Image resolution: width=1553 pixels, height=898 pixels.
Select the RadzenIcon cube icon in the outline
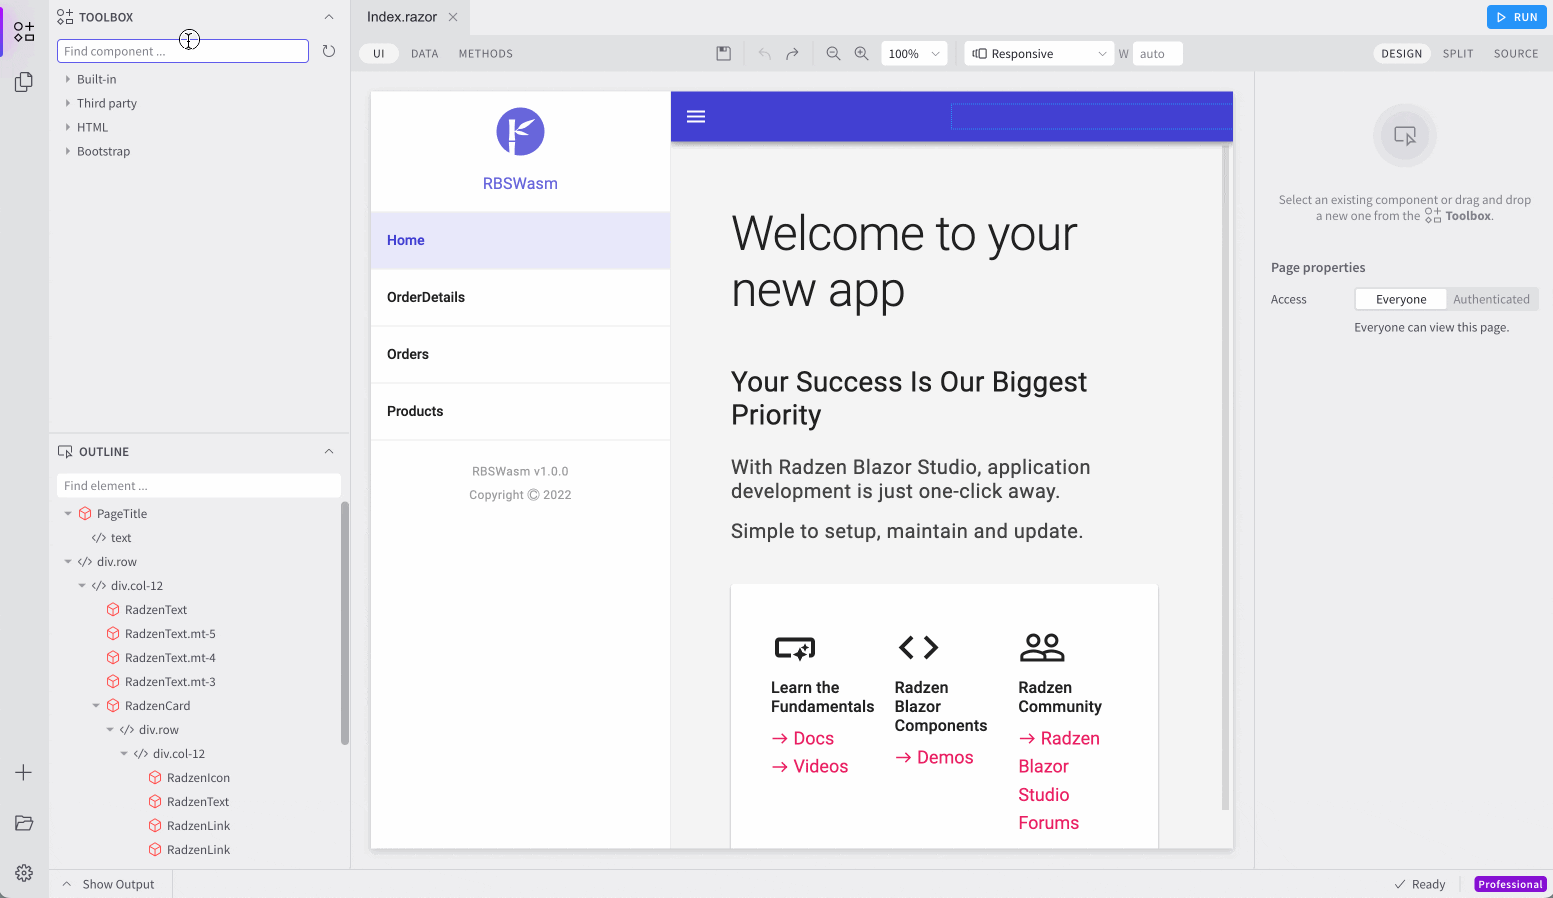155,778
